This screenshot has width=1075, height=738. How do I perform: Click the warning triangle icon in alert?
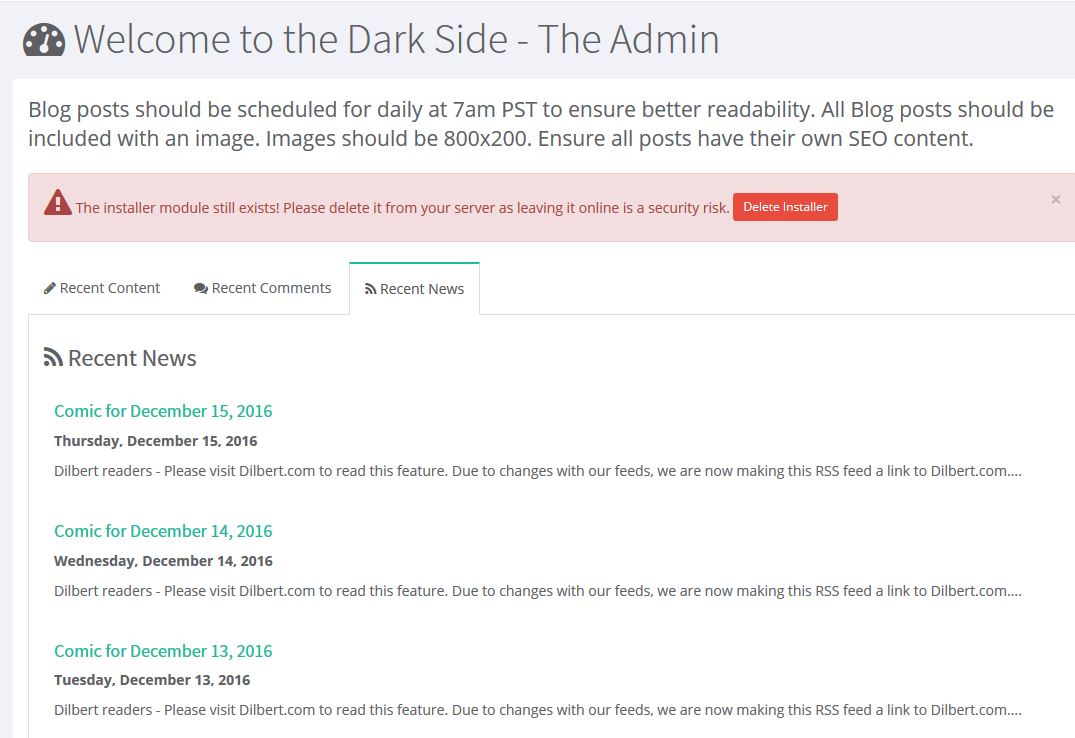pyautogui.click(x=58, y=204)
